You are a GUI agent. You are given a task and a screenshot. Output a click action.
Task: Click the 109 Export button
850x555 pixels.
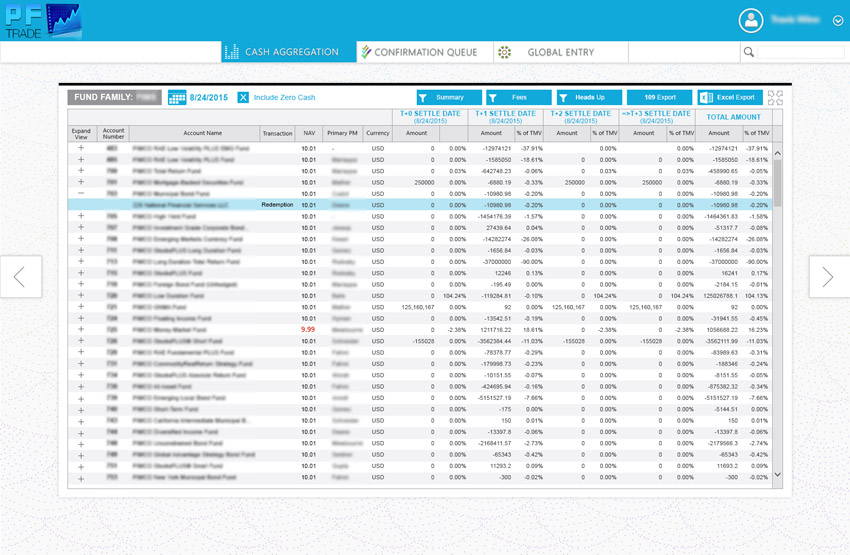tap(659, 98)
